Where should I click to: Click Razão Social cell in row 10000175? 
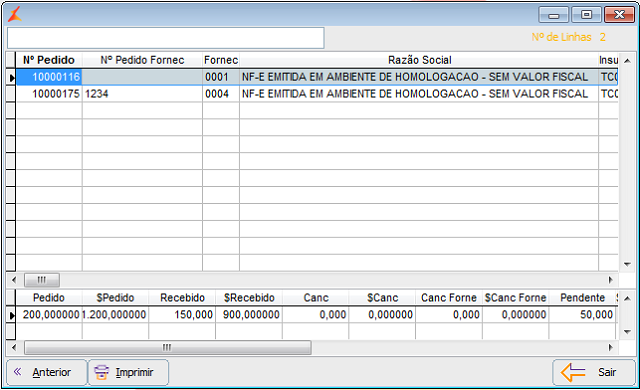click(419, 94)
